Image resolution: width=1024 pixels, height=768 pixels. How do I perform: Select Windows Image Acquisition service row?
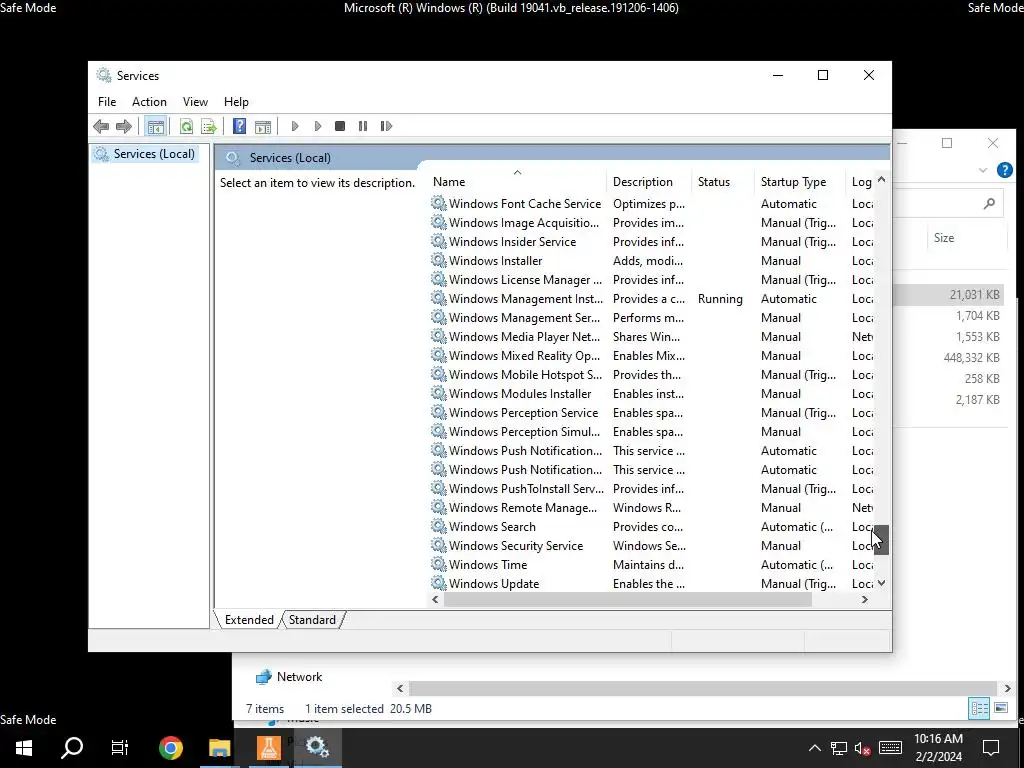pos(652,223)
